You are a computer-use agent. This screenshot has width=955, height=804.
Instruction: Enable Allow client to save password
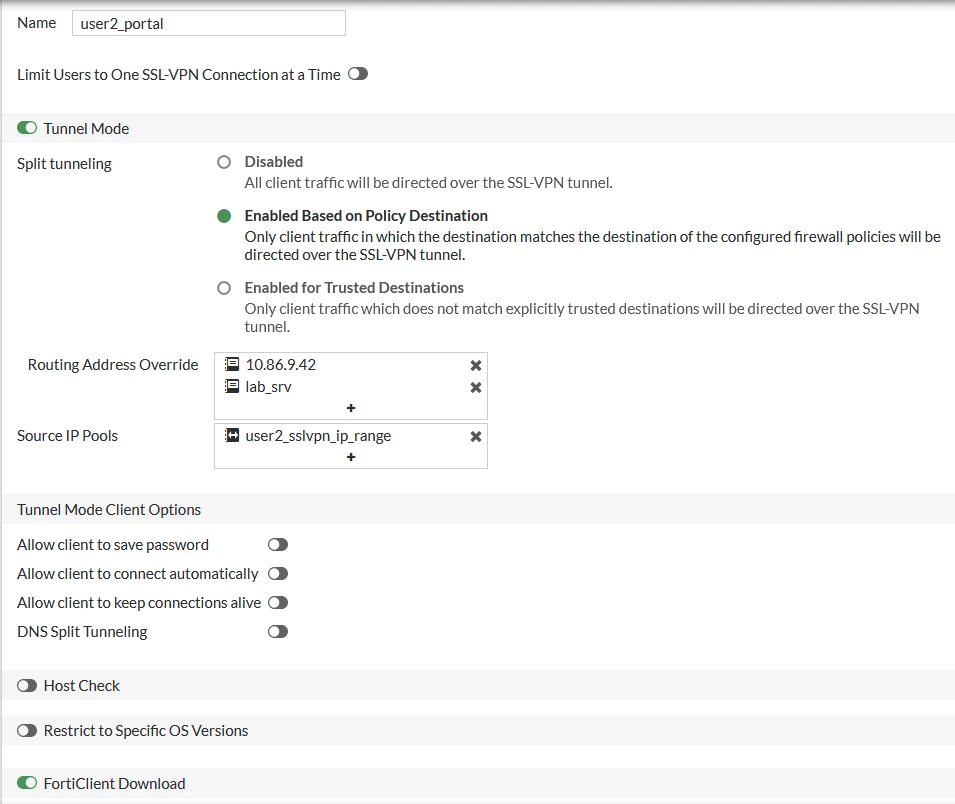(278, 545)
